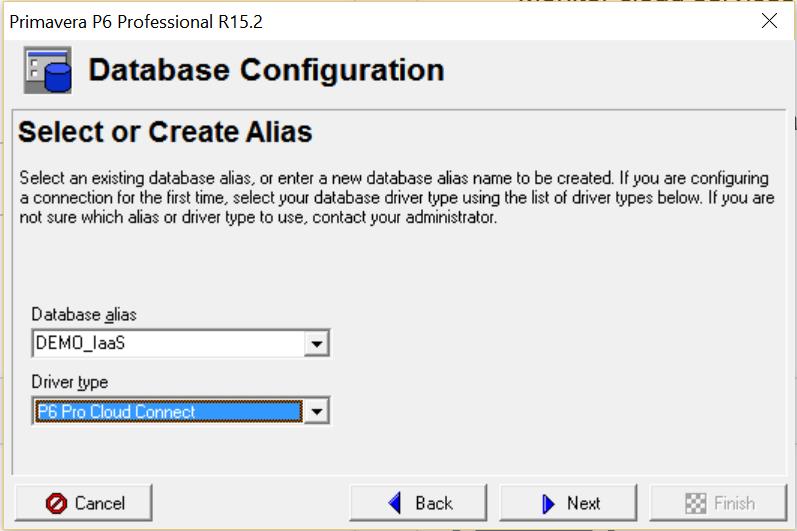This screenshot has height=531, width=797.
Task: Open the Driver type dropdown arrow
Action: (x=317, y=411)
